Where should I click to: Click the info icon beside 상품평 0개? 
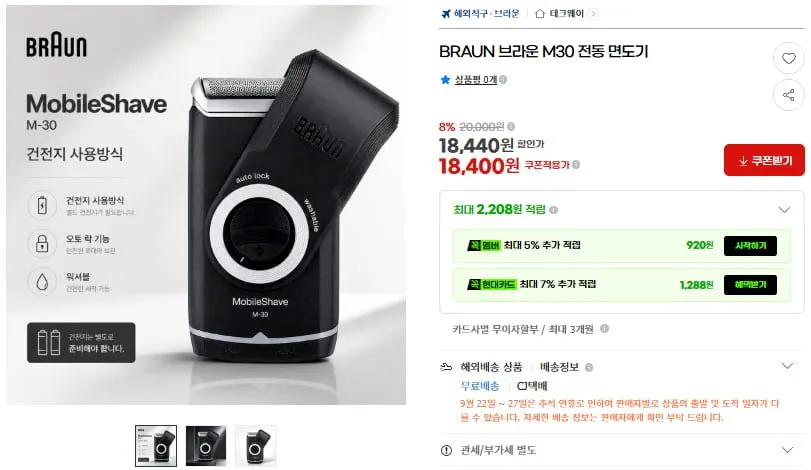[x=503, y=80]
